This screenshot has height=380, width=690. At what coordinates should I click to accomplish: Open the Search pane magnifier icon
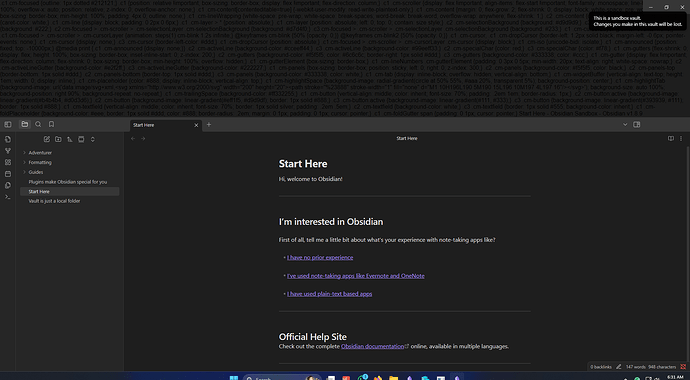coord(38,125)
